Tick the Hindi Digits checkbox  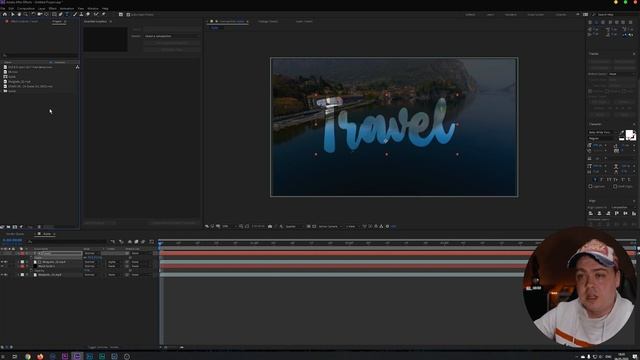pyautogui.click(x=615, y=186)
